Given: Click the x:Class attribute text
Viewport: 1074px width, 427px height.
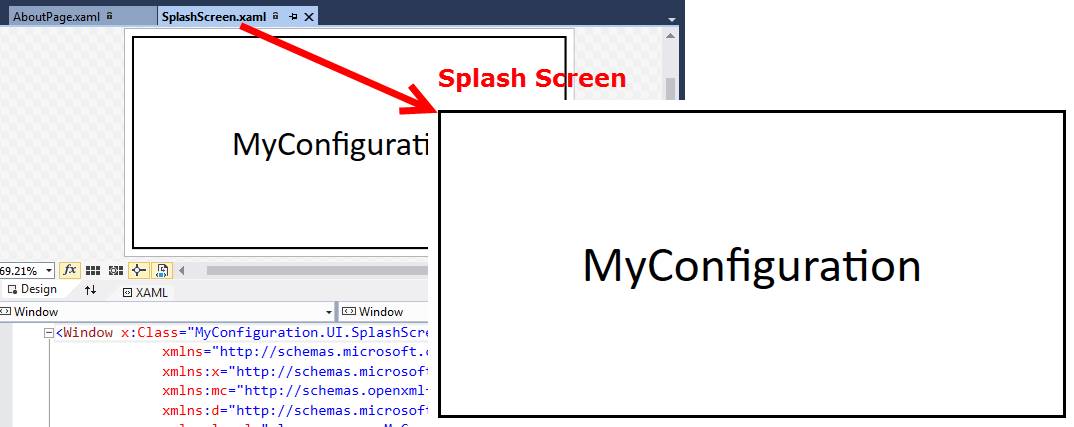Looking at the screenshot, I should [150, 333].
